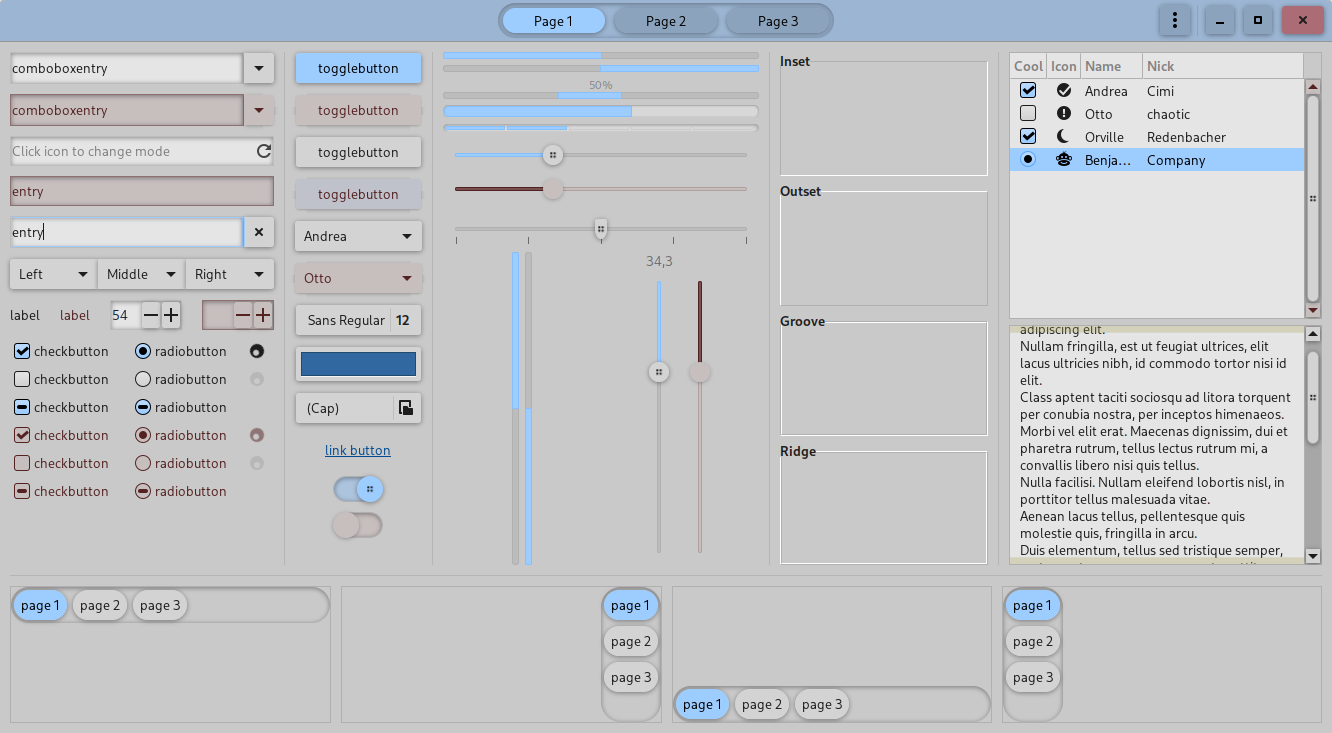Open the Left dropdown

[53, 274]
